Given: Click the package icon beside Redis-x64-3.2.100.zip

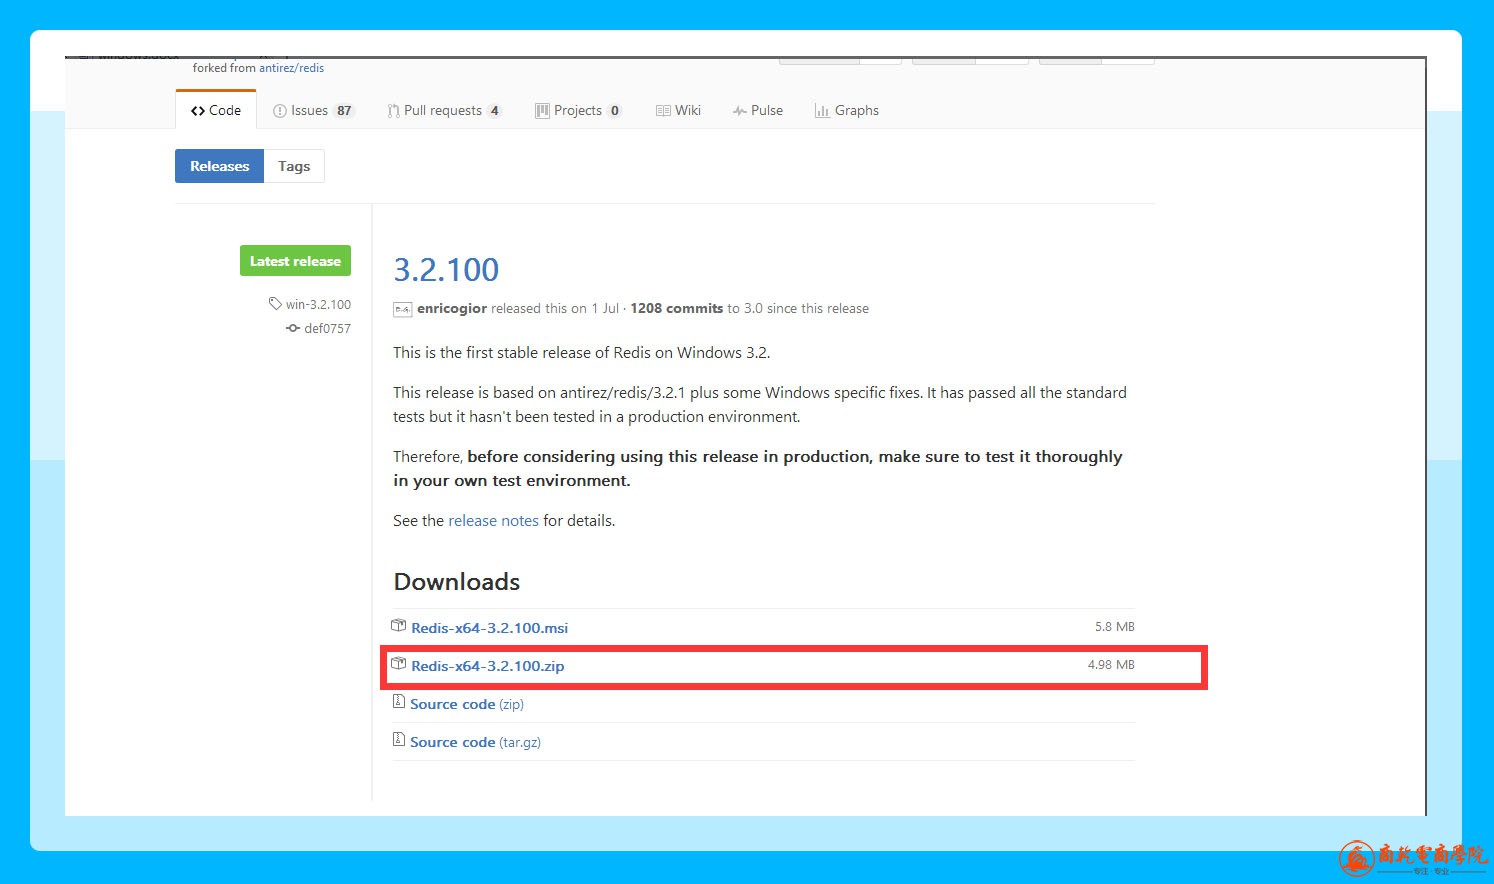Looking at the screenshot, I should (398, 664).
